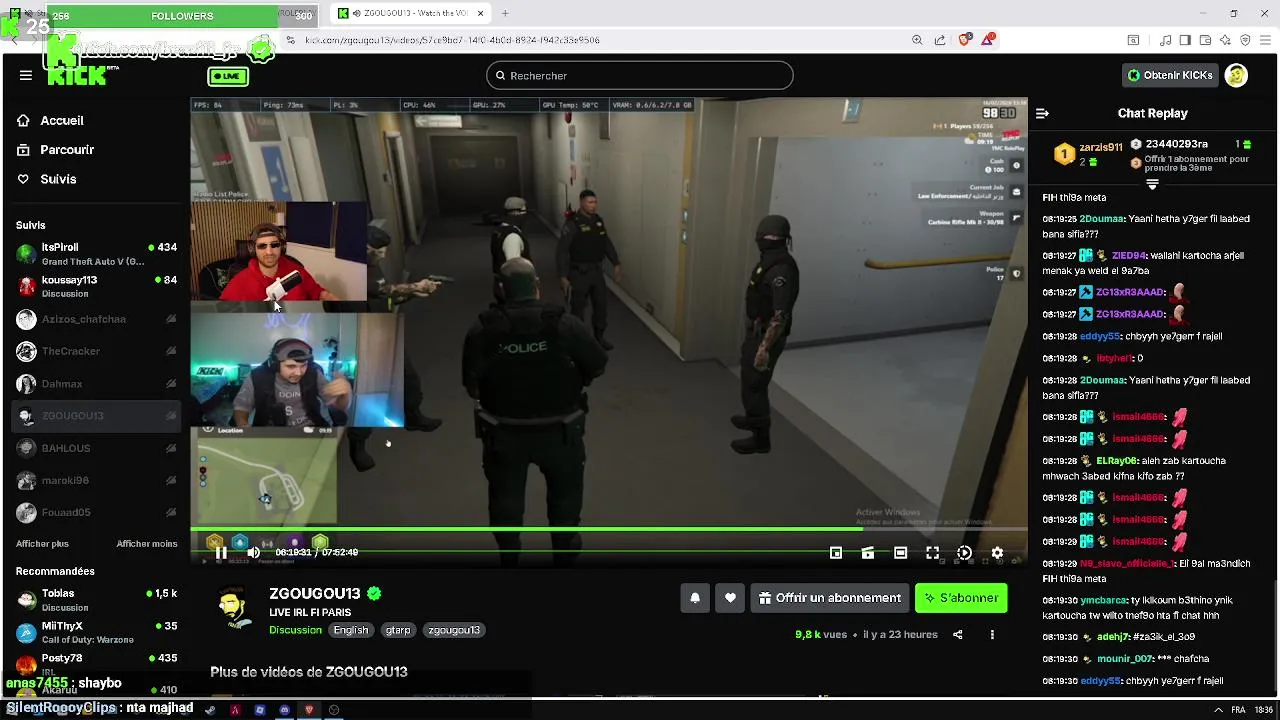The image size is (1280, 720).
Task: Open the playback speed control
Action: click(x=964, y=553)
